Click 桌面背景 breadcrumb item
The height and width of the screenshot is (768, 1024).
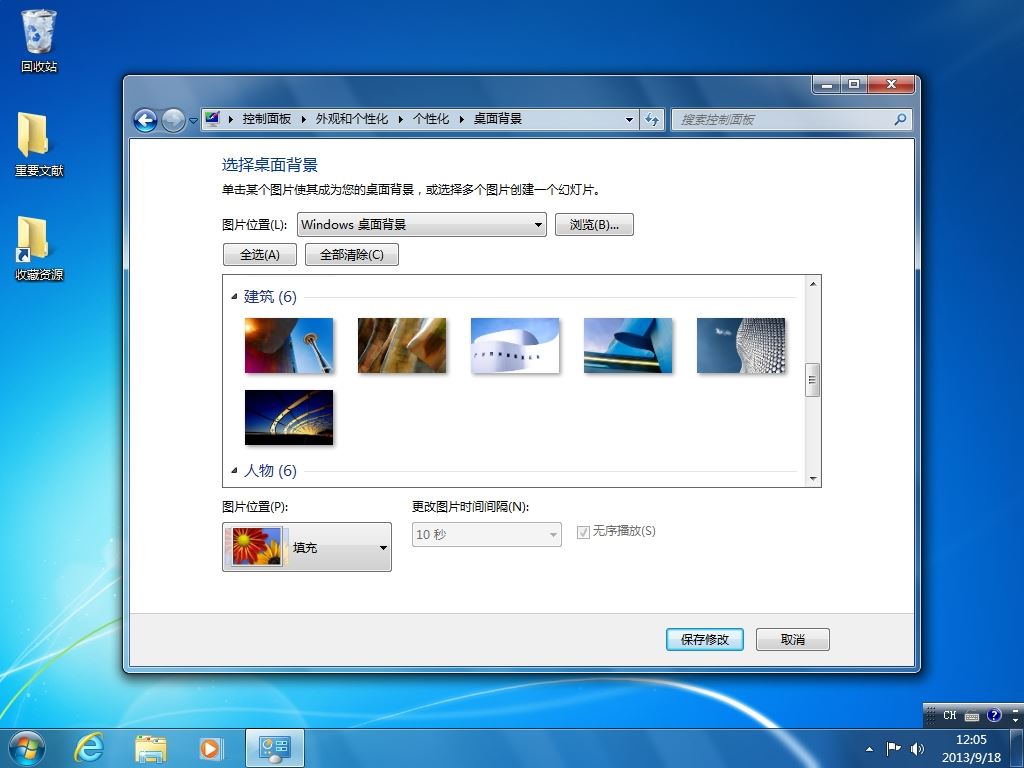pyautogui.click(x=498, y=119)
